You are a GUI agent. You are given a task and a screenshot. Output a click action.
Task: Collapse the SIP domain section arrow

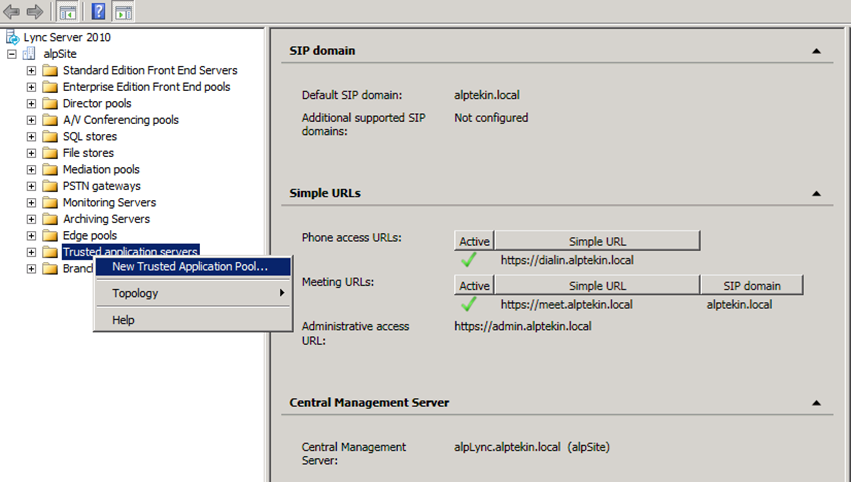click(x=816, y=51)
